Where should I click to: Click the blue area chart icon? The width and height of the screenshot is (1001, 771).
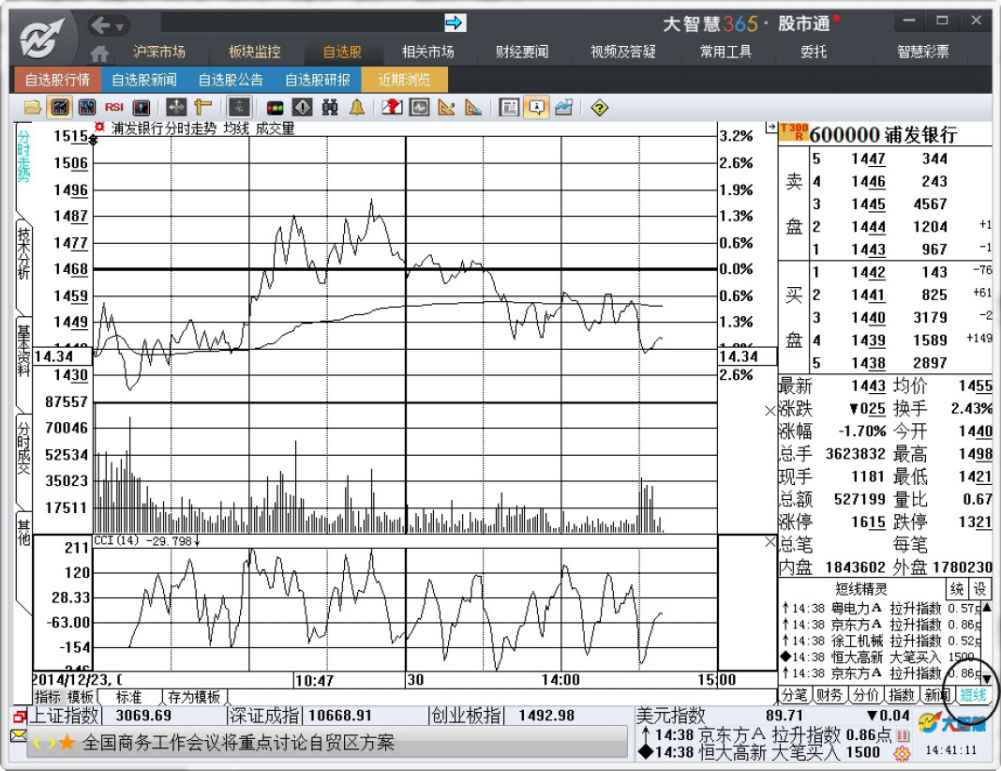(x=564, y=107)
